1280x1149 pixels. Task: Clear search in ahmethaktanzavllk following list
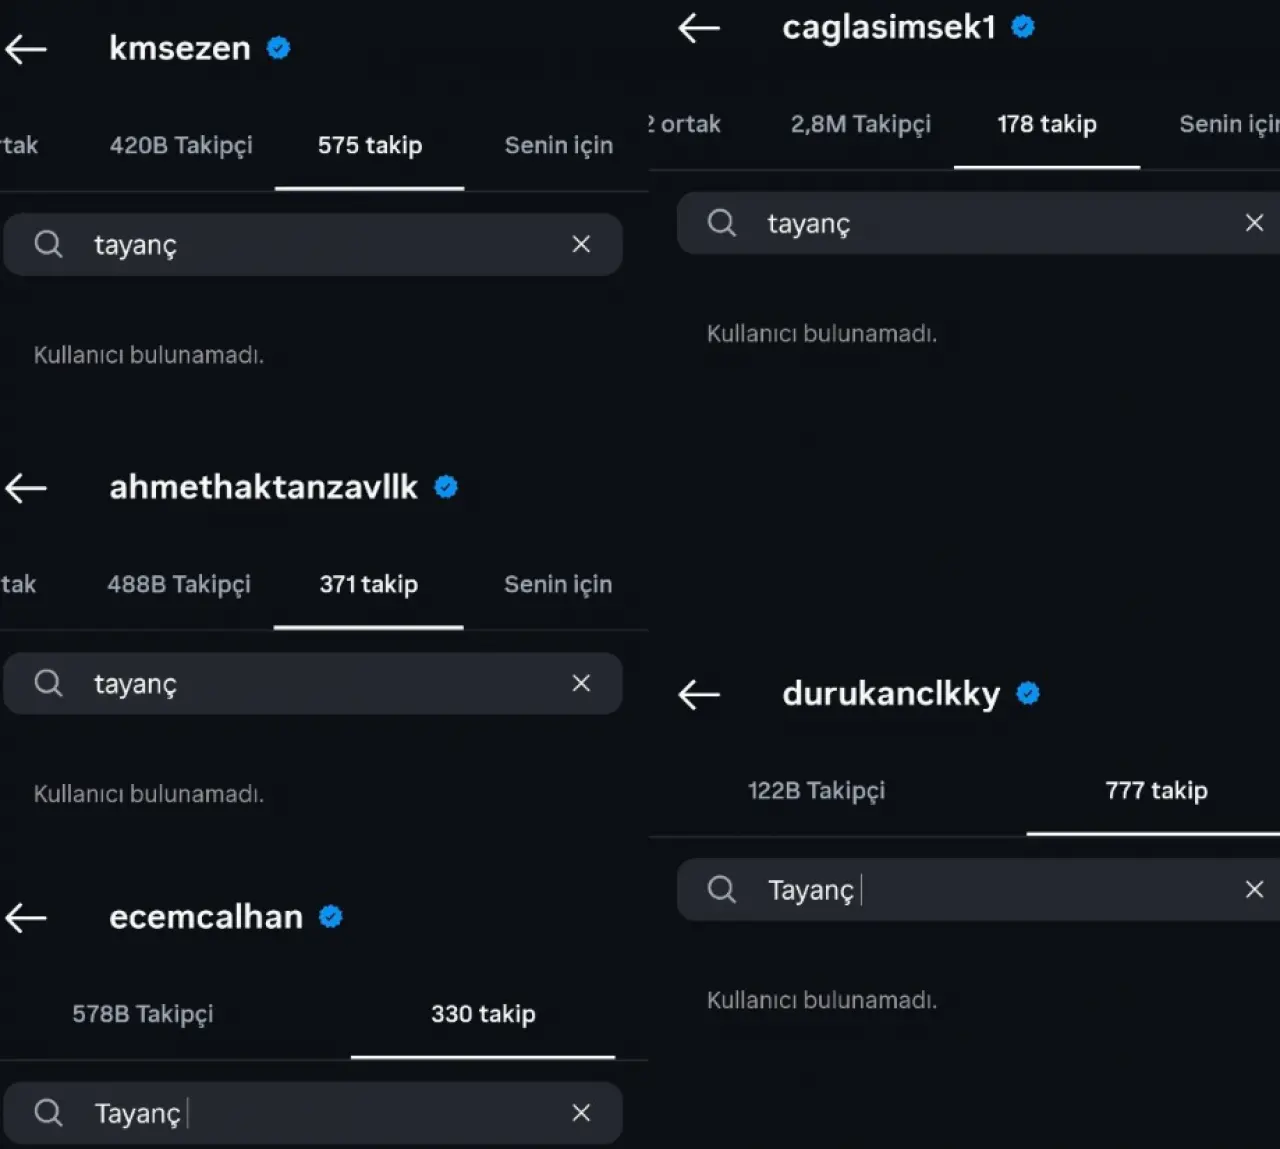click(x=581, y=683)
